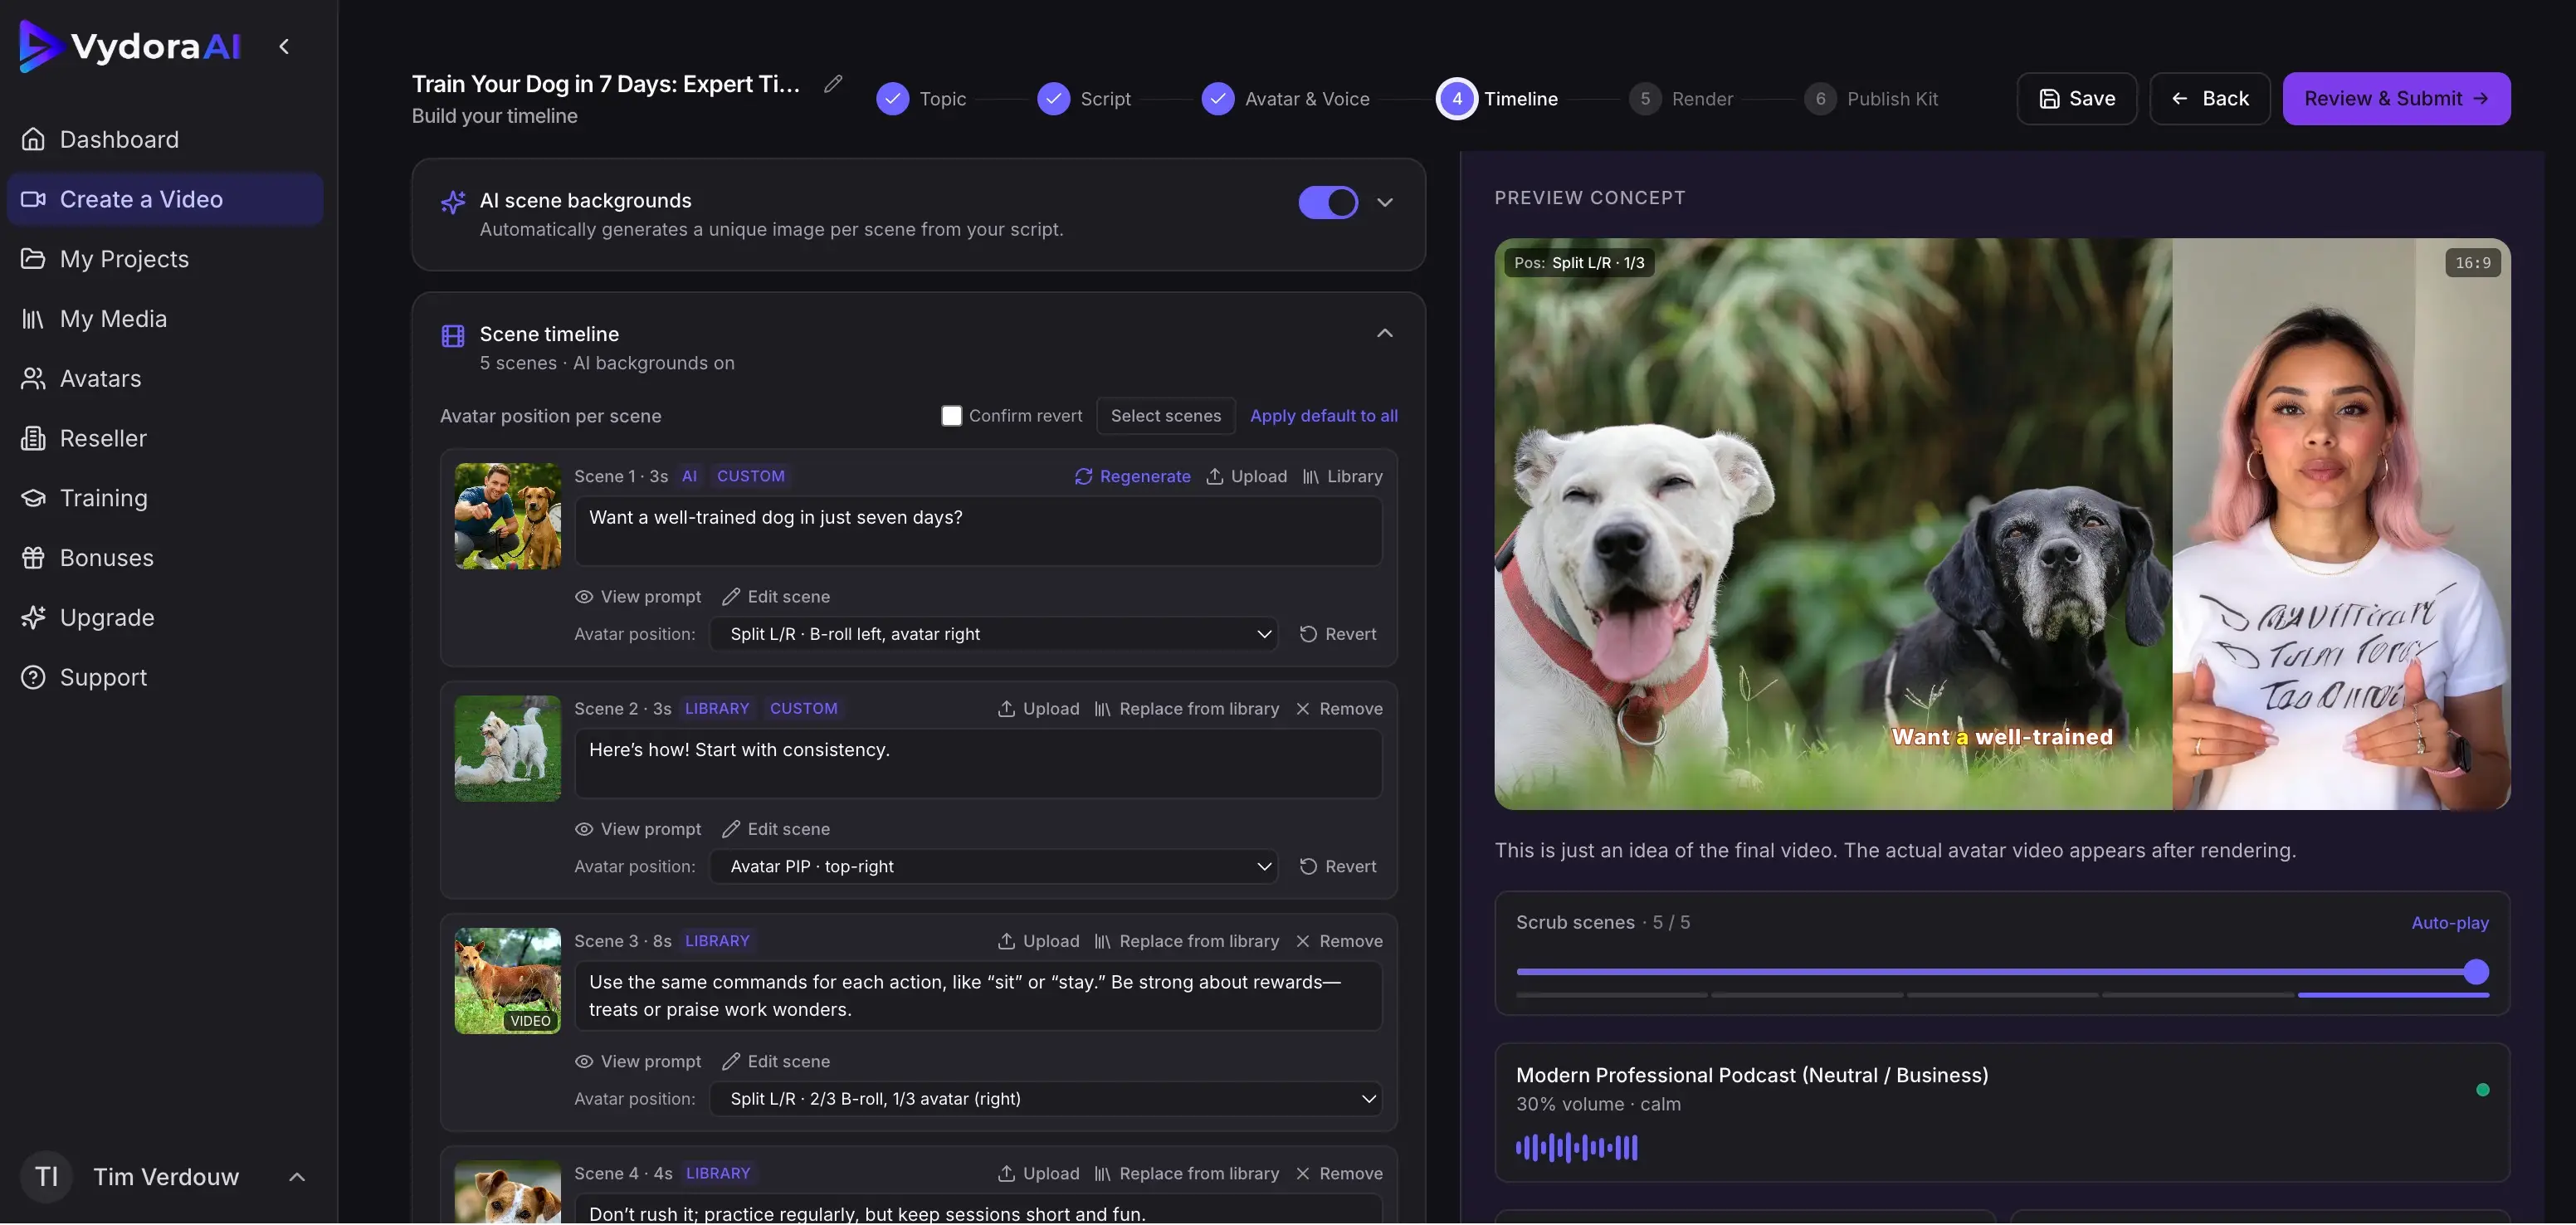Collapse the Scene timeline panel

point(1385,334)
